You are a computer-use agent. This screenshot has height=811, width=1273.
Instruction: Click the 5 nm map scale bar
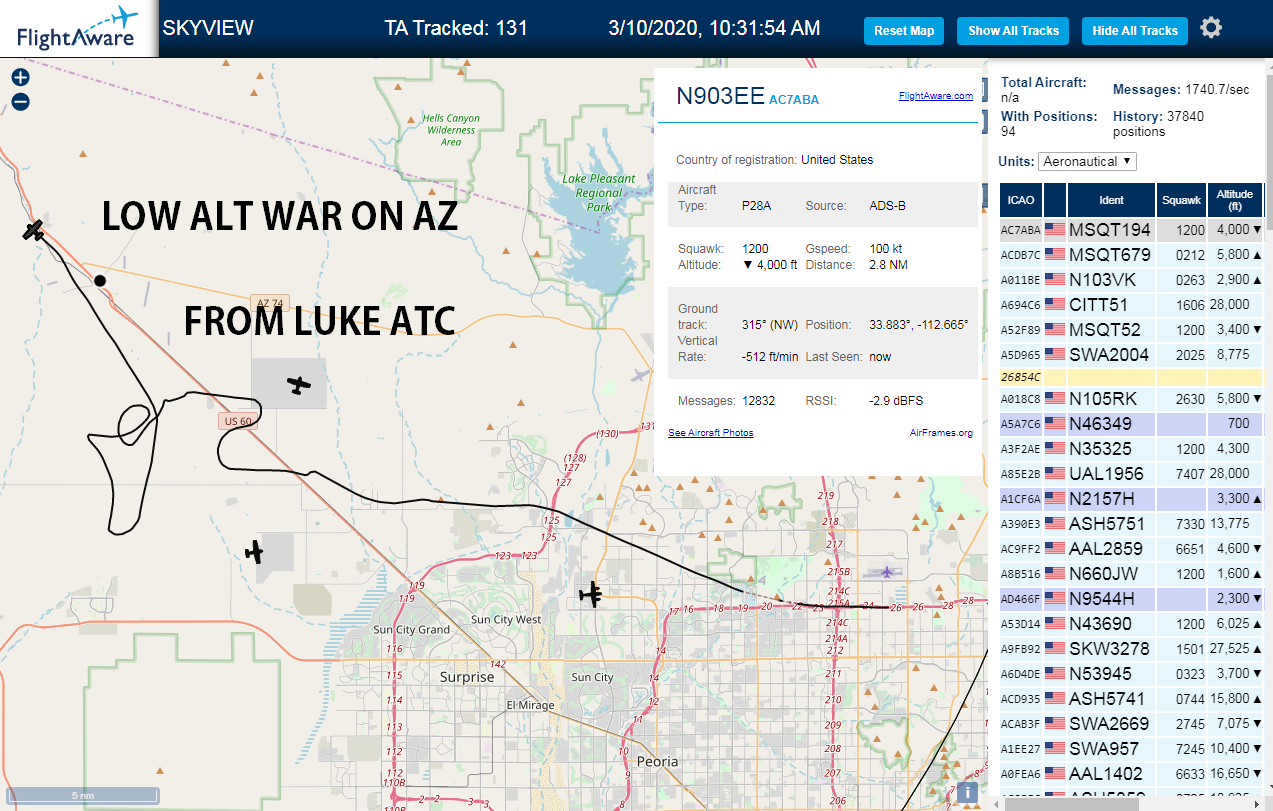click(81, 795)
